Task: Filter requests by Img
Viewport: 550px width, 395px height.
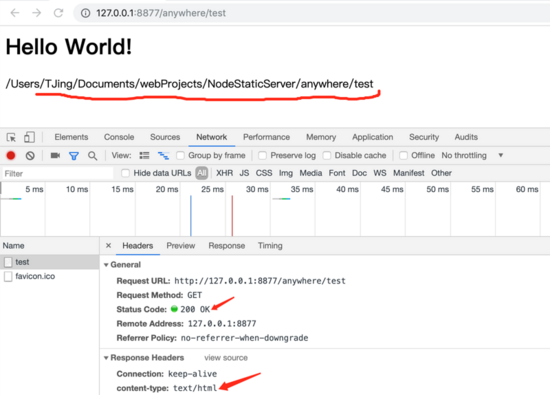Action: (x=286, y=173)
